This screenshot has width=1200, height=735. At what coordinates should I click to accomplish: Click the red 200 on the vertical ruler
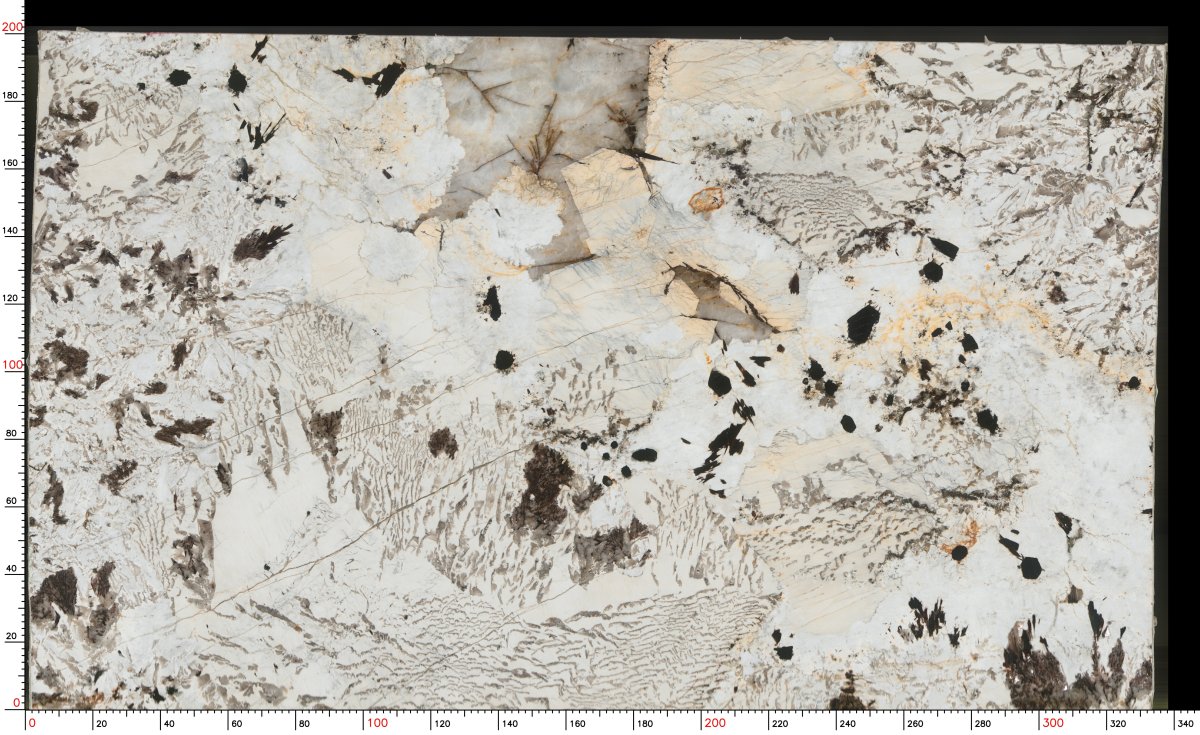(13, 28)
